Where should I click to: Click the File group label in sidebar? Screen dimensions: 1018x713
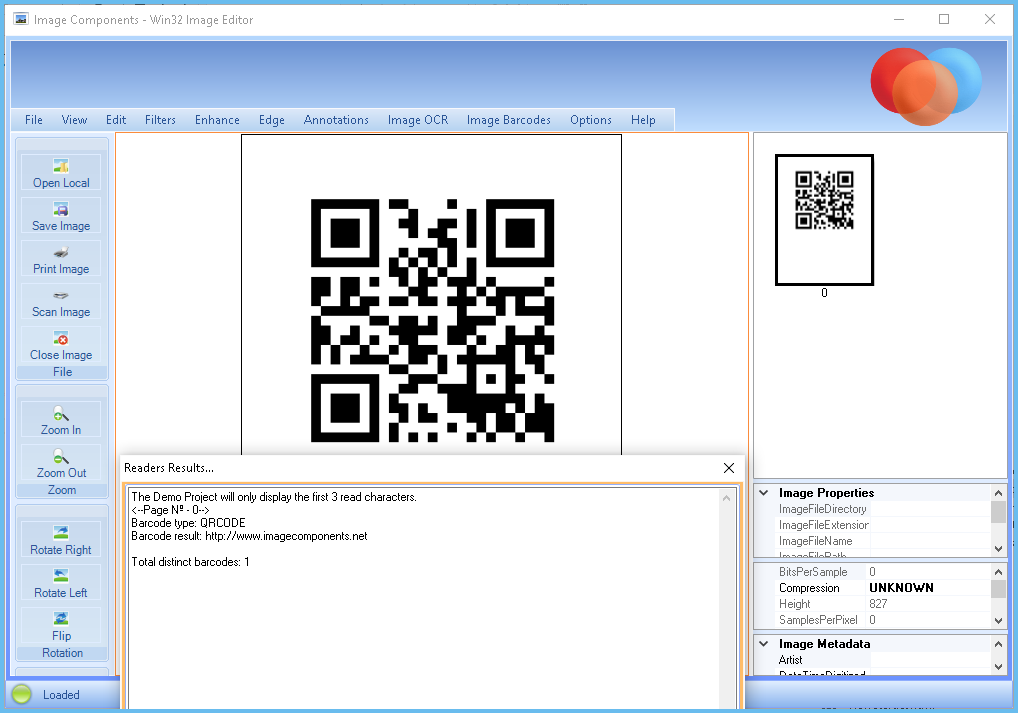pyautogui.click(x=62, y=372)
